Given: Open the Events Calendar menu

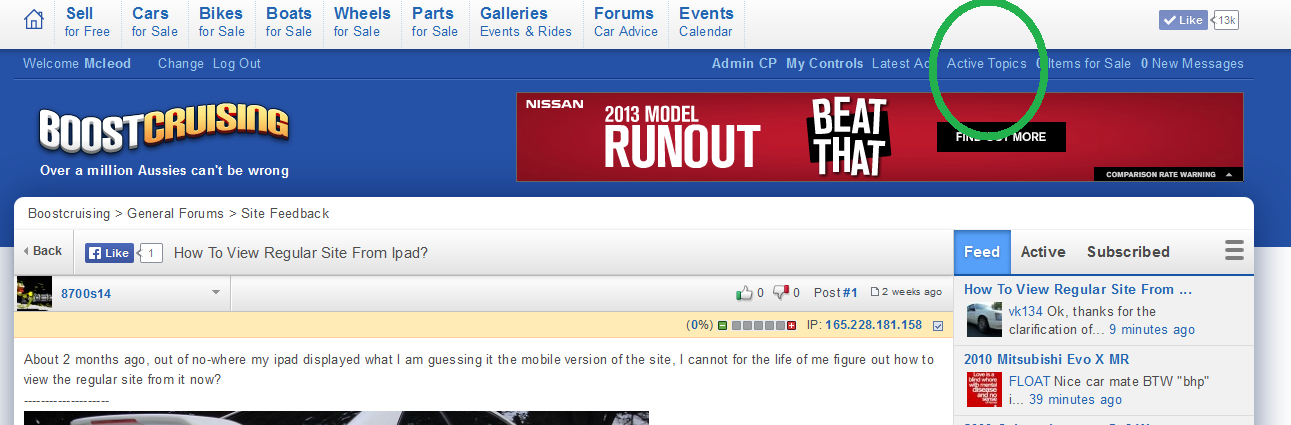Looking at the screenshot, I should pyautogui.click(x=706, y=22).
